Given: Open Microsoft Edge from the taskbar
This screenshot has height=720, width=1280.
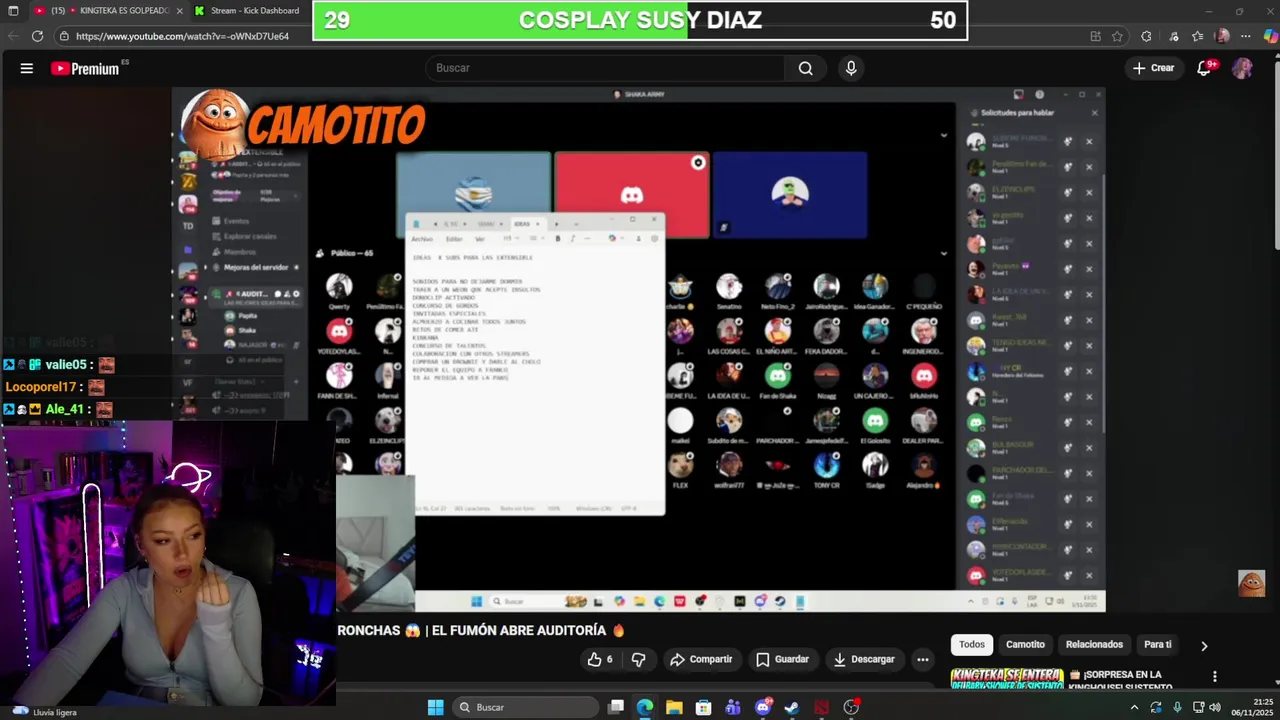Looking at the screenshot, I should (x=645, y=707).
